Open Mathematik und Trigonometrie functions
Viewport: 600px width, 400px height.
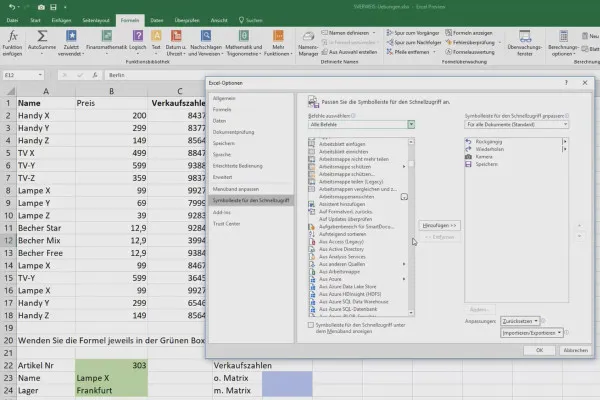(x=244, y=43)
